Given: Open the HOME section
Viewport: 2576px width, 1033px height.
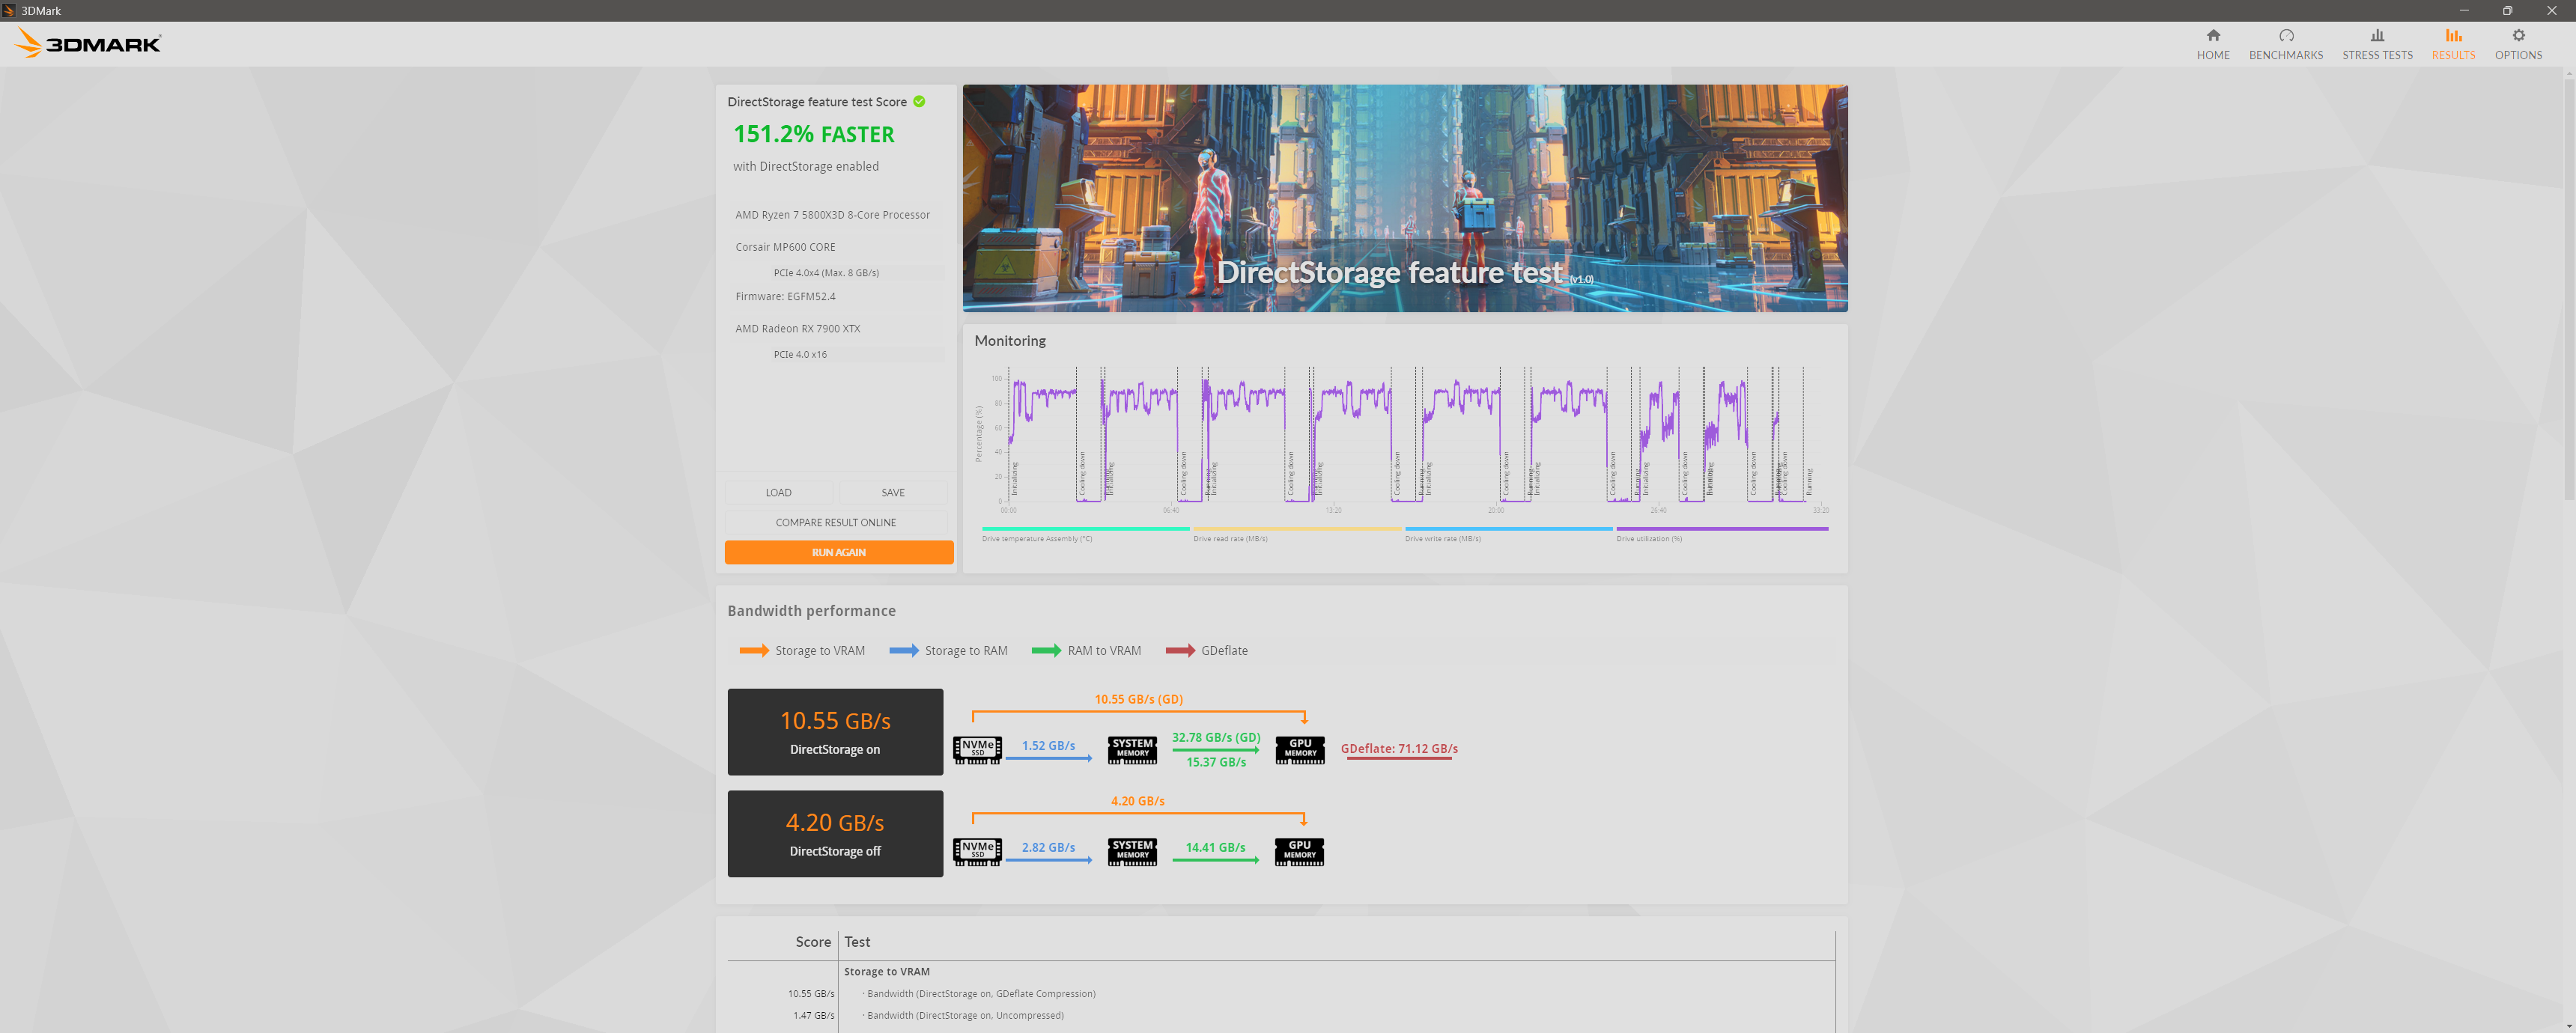Looking at the screenshot, I should pos(2212,44).
